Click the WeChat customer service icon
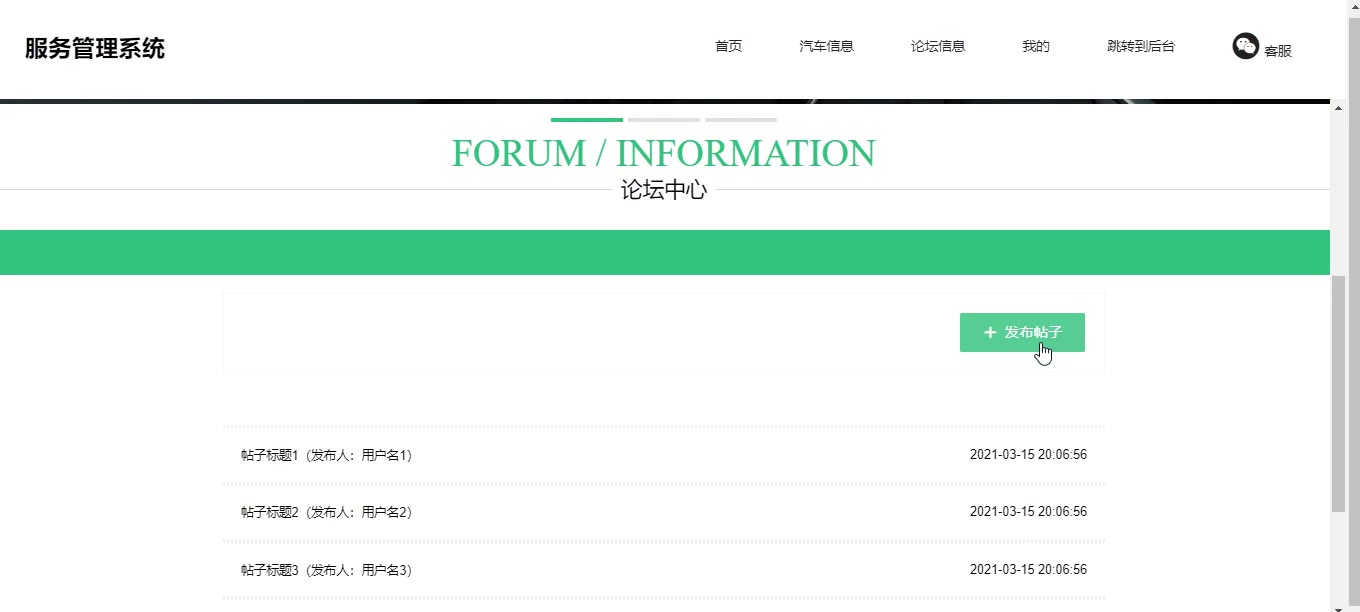The image size is (1360, 612). [1245, 46]
